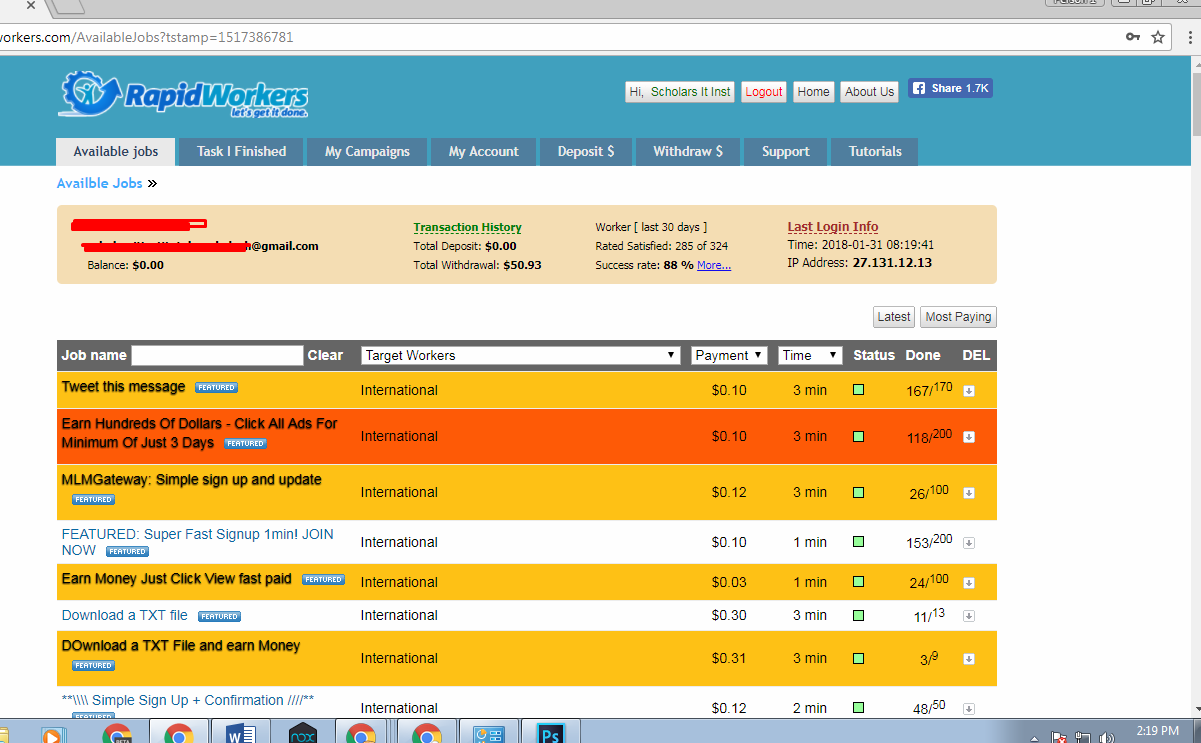Open the Withdraw $ tab
This screenshot has height=743, width=1201.
point(688,152)
